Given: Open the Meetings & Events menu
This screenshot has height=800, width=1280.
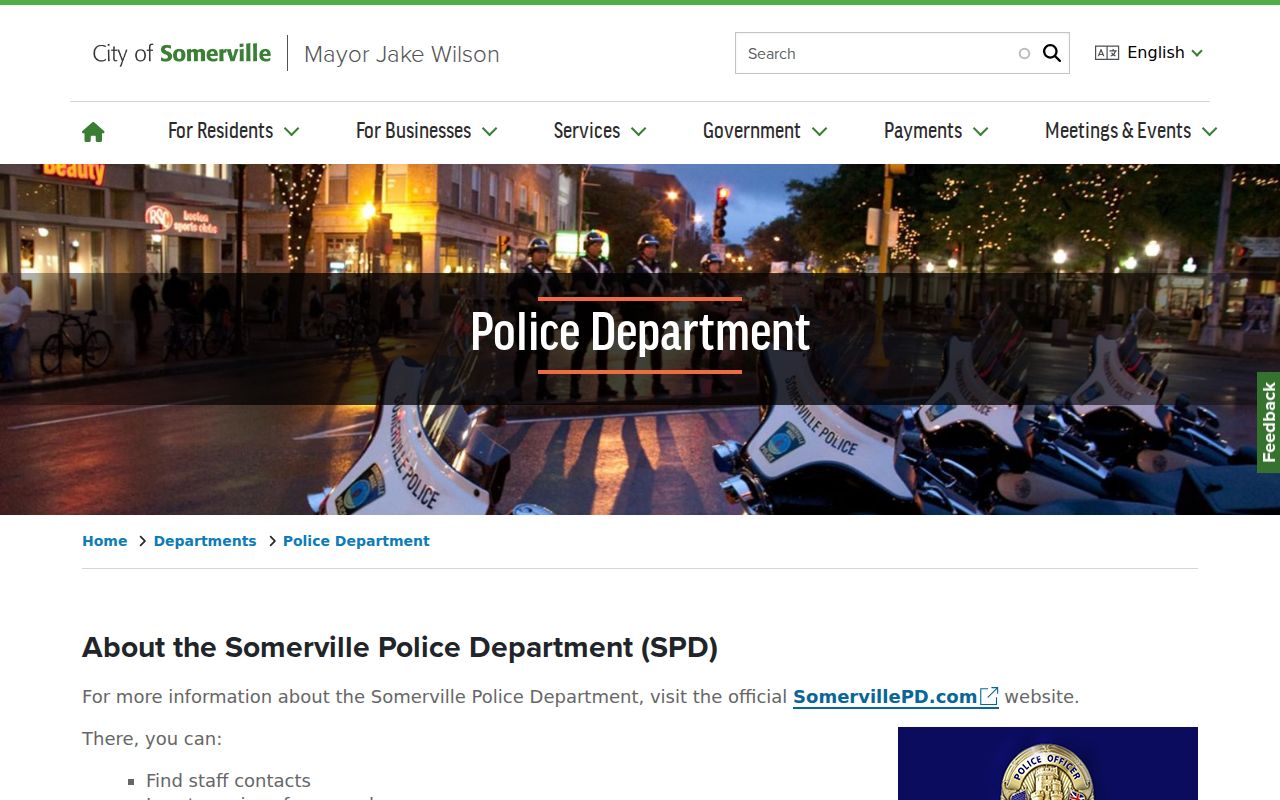Looking at the screenshot, I should [1118, 131].
